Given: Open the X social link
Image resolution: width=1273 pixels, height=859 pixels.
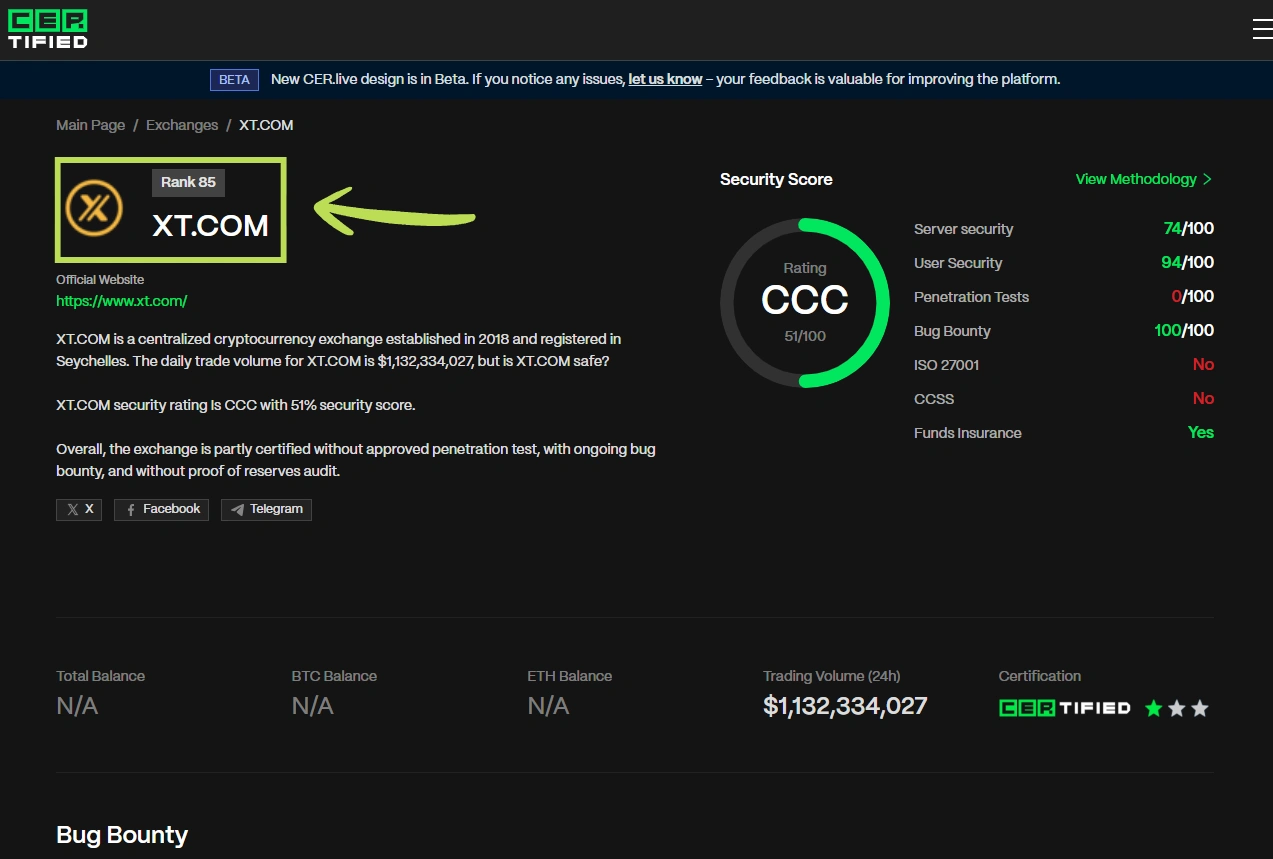Looking at the screenshot, I should point(79,509).
